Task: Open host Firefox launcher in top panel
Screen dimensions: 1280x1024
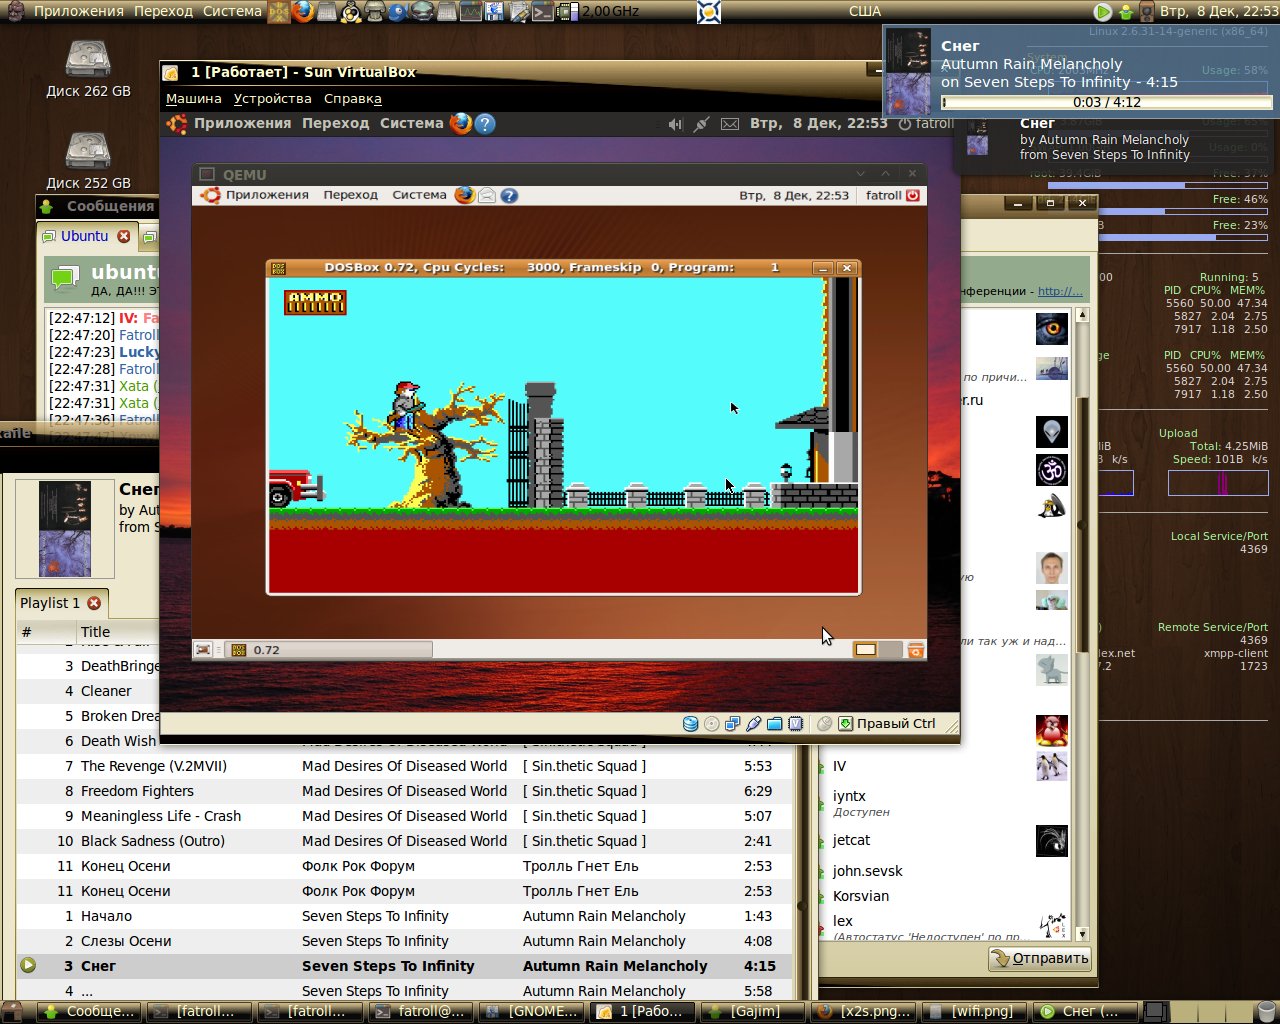Action: [x=303, y=12]
